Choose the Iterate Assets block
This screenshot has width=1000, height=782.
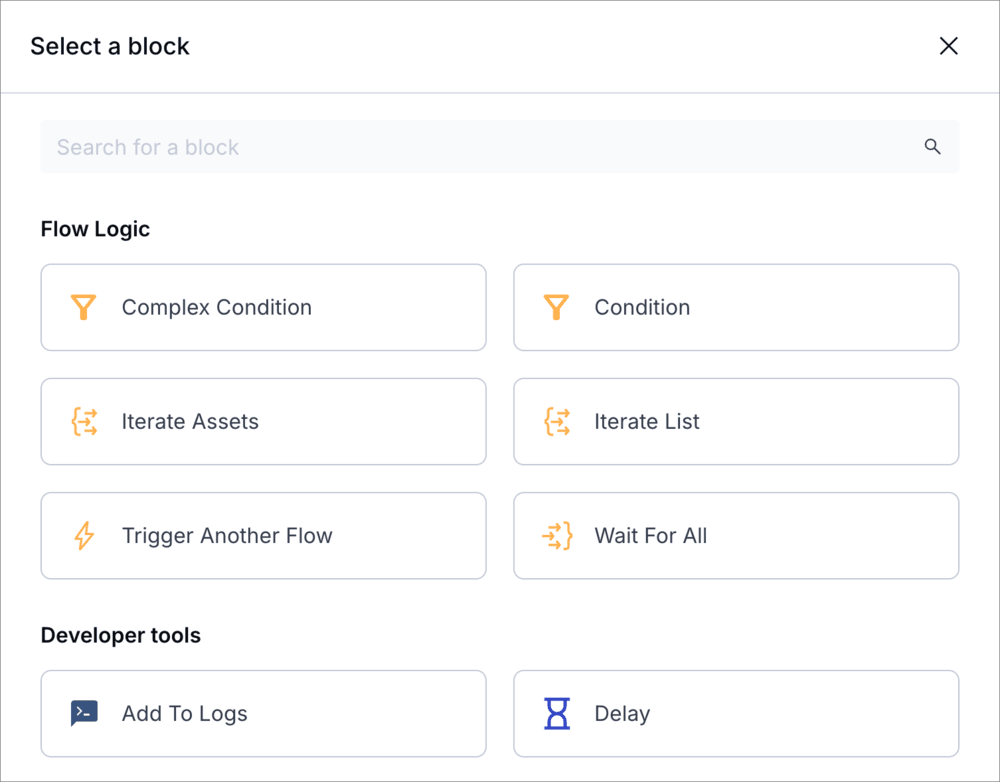pyautogui.click(x=263, y=421)
